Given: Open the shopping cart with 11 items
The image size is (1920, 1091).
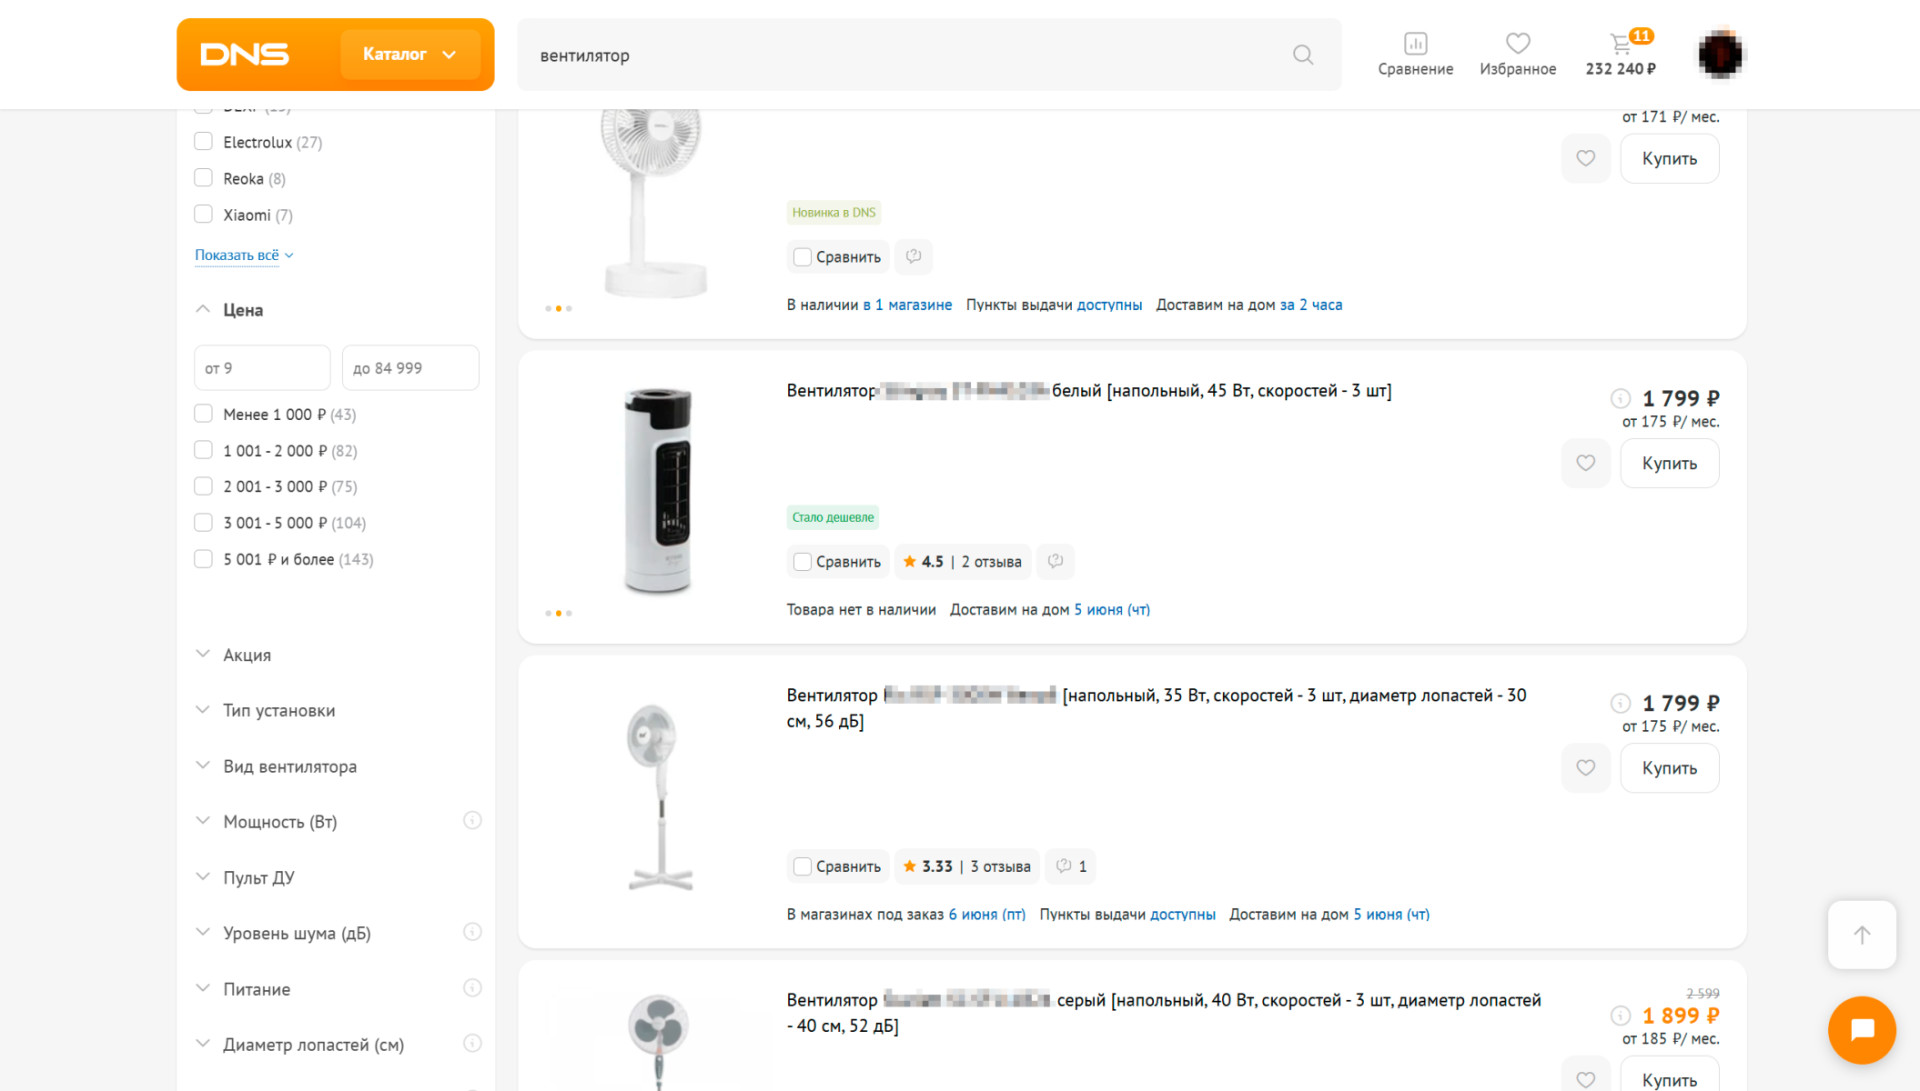Looking at the screenshot, I should tap(1620, 54).
